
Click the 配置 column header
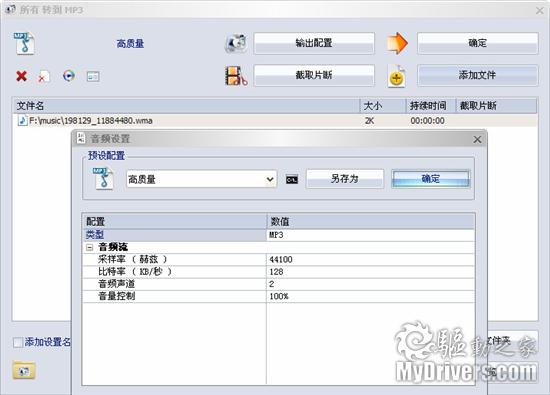(x=175, y=221)
